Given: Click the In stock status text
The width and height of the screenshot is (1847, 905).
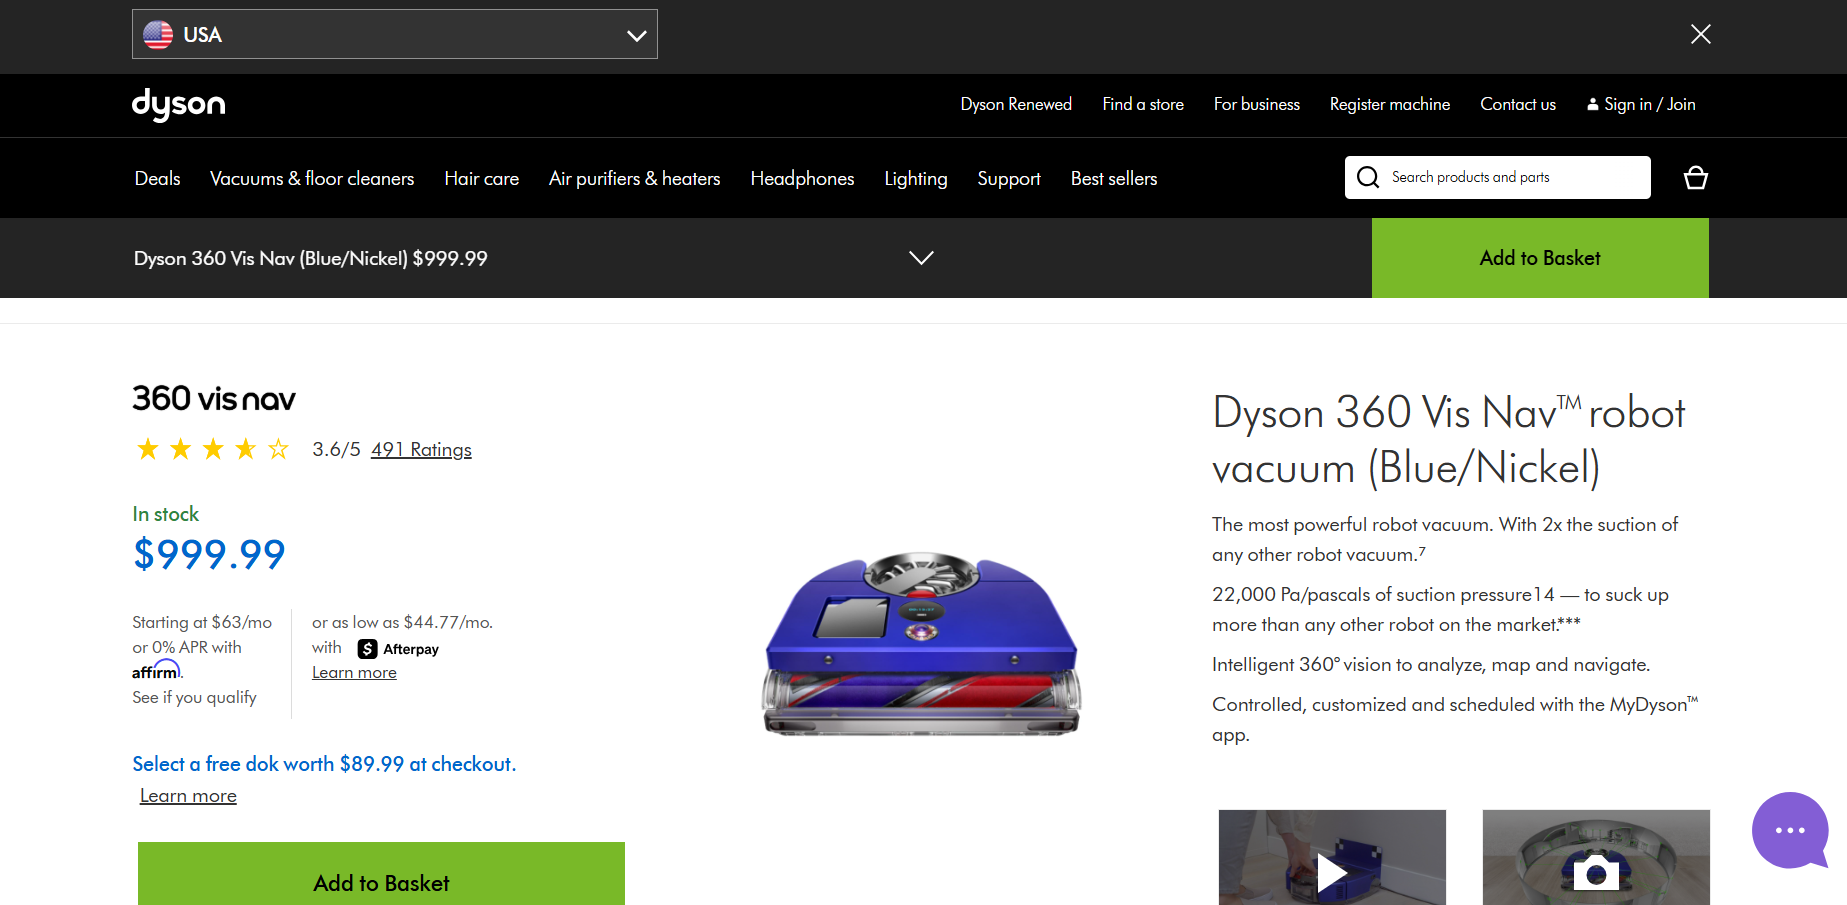Looking at the screenshot, I should coord(166,514).
